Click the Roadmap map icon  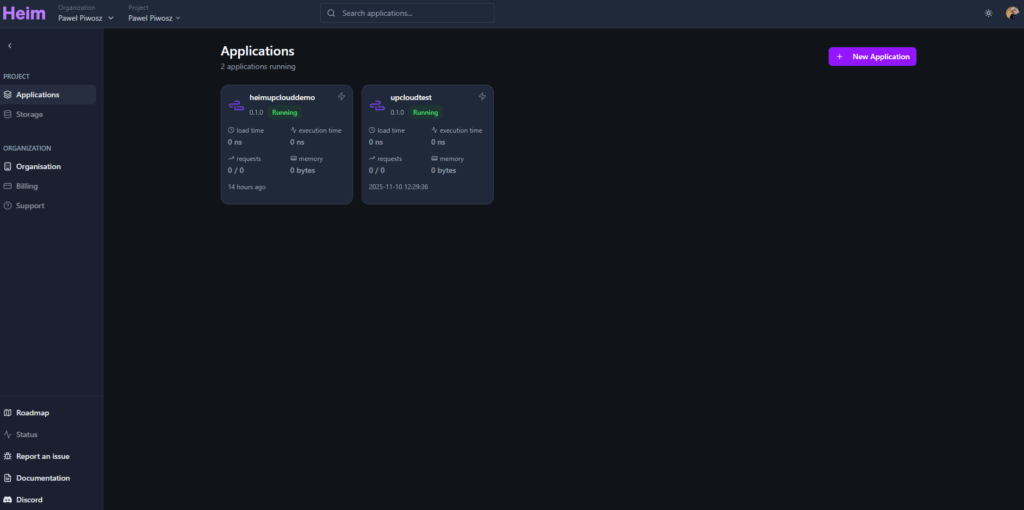click(8, 413)
